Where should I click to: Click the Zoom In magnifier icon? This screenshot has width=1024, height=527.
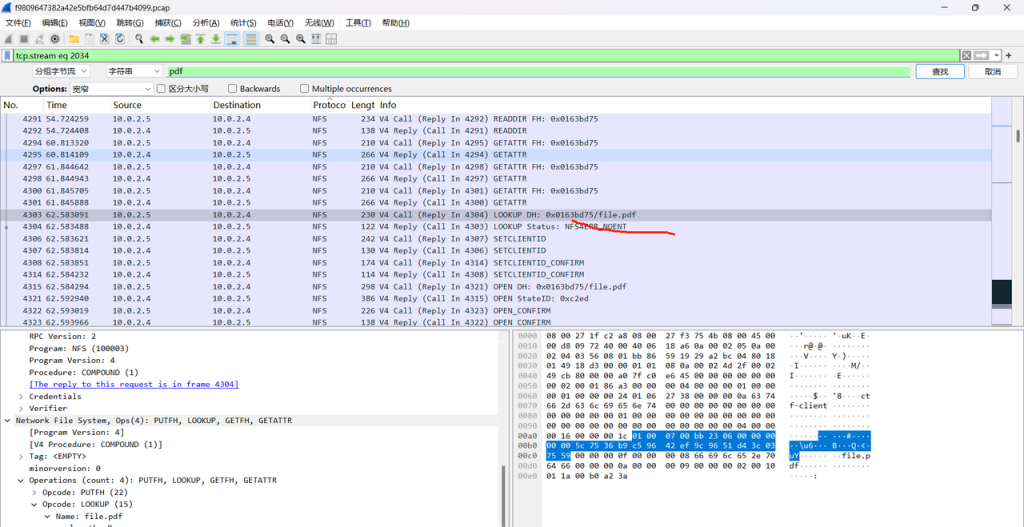point(270,39)
